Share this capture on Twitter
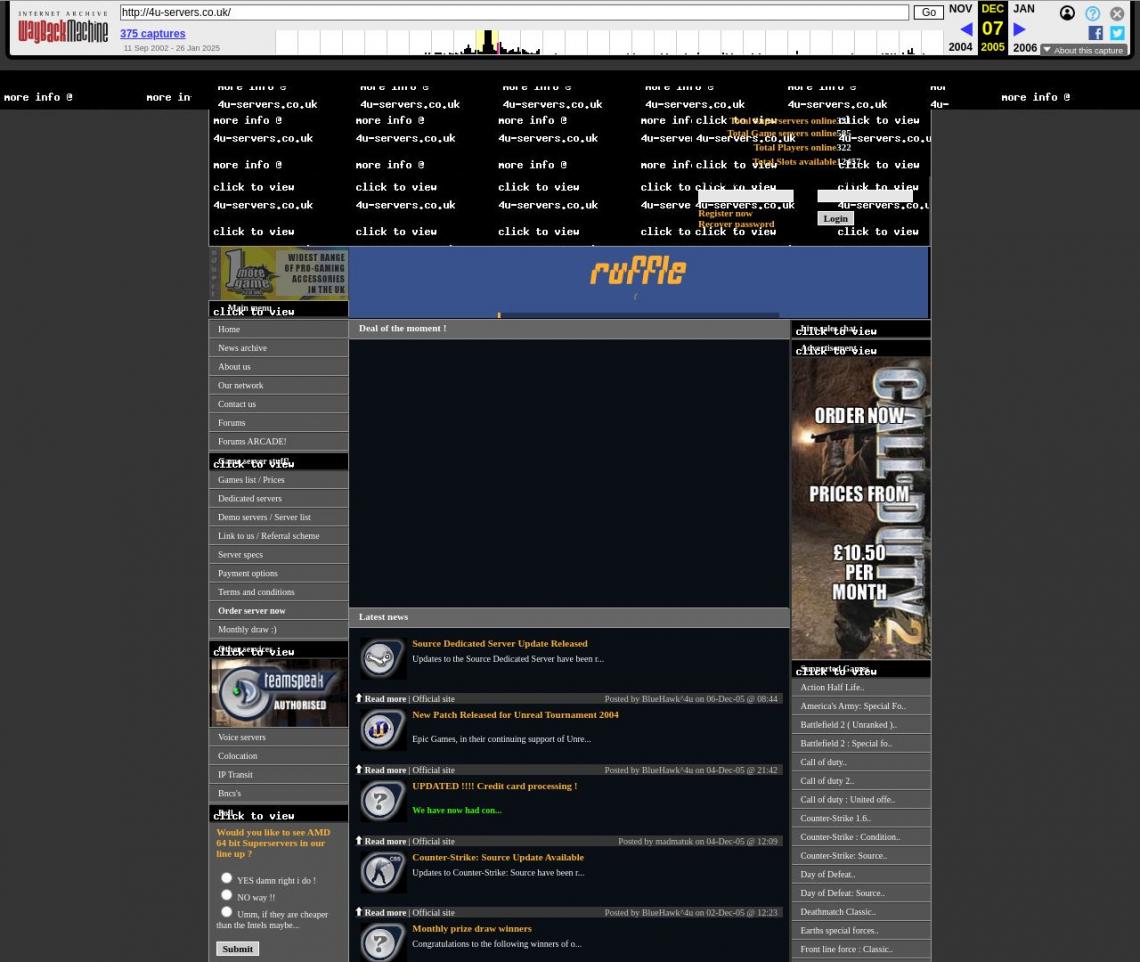The height and width of the screenshot is (962, 1140). pyautogui.click(x=1117, y=33)
